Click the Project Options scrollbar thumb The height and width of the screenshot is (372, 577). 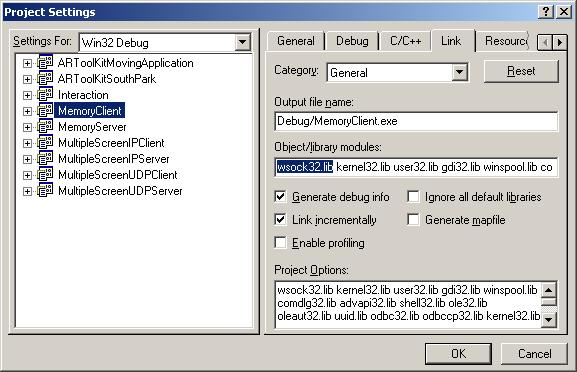pos(549,302)
